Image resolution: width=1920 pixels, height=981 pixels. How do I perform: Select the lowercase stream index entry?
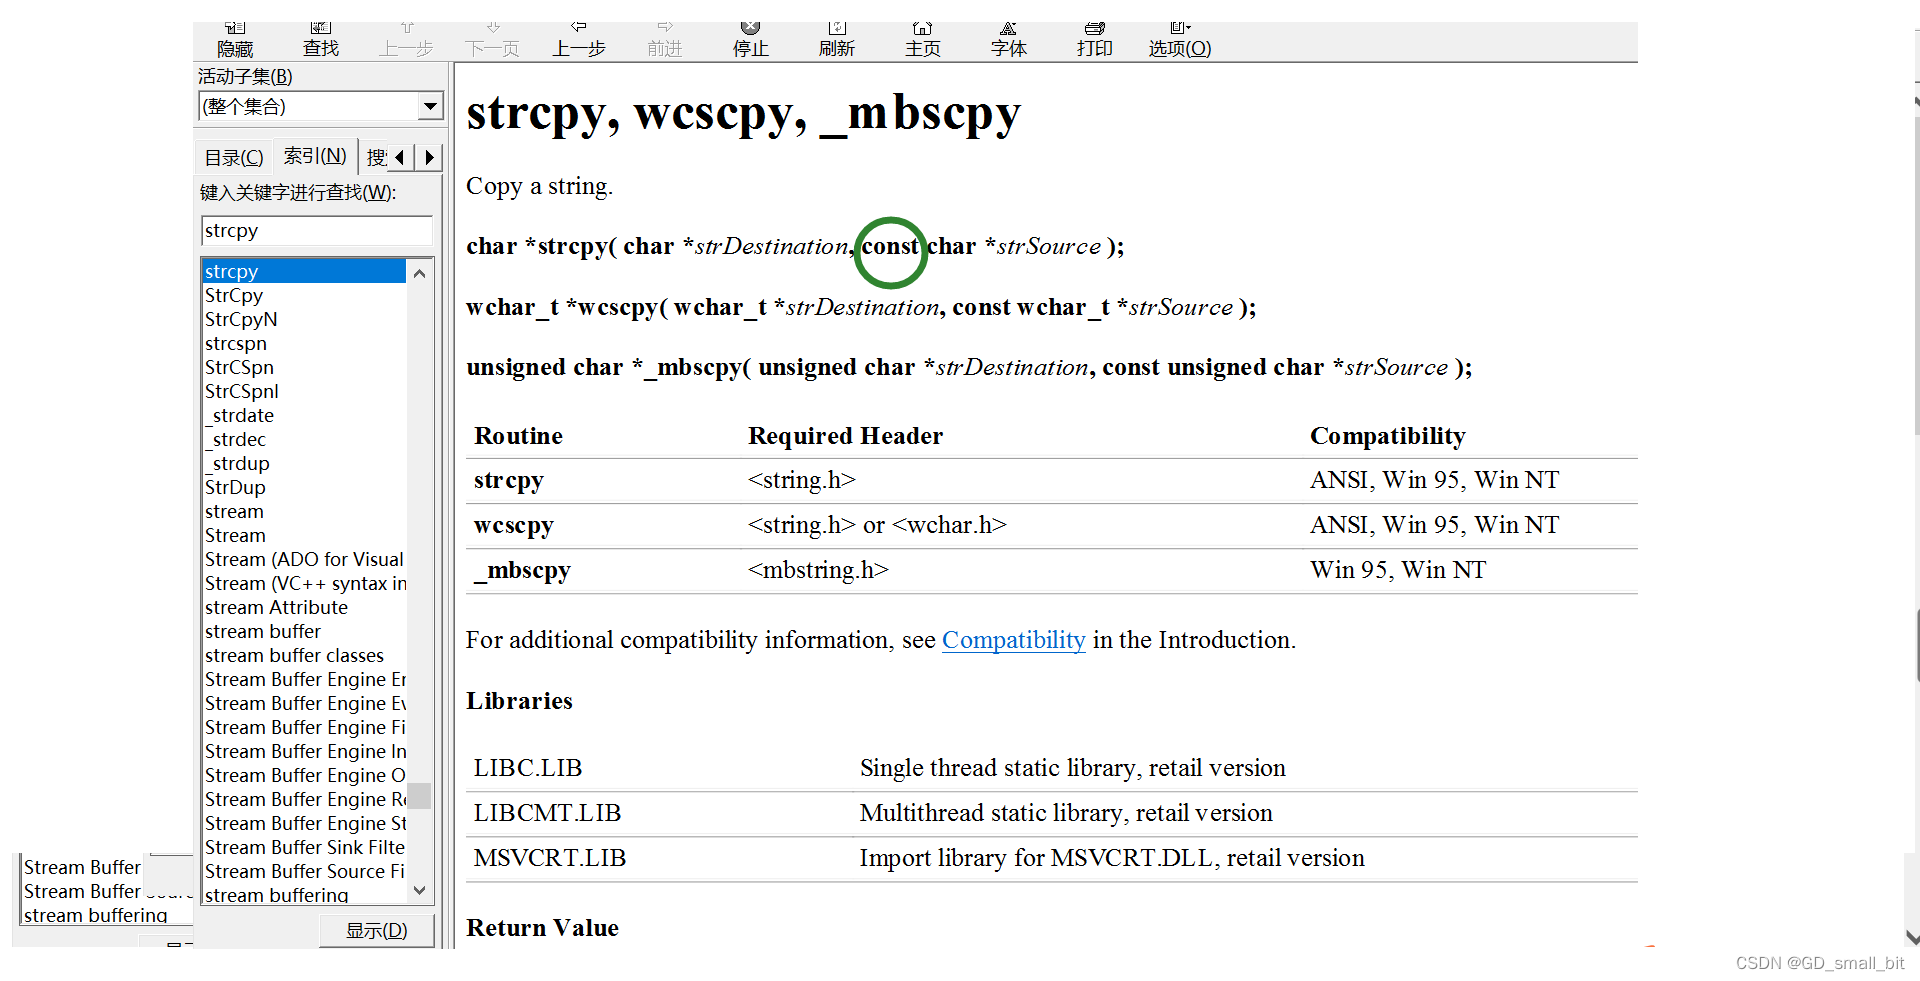[234, 511]
